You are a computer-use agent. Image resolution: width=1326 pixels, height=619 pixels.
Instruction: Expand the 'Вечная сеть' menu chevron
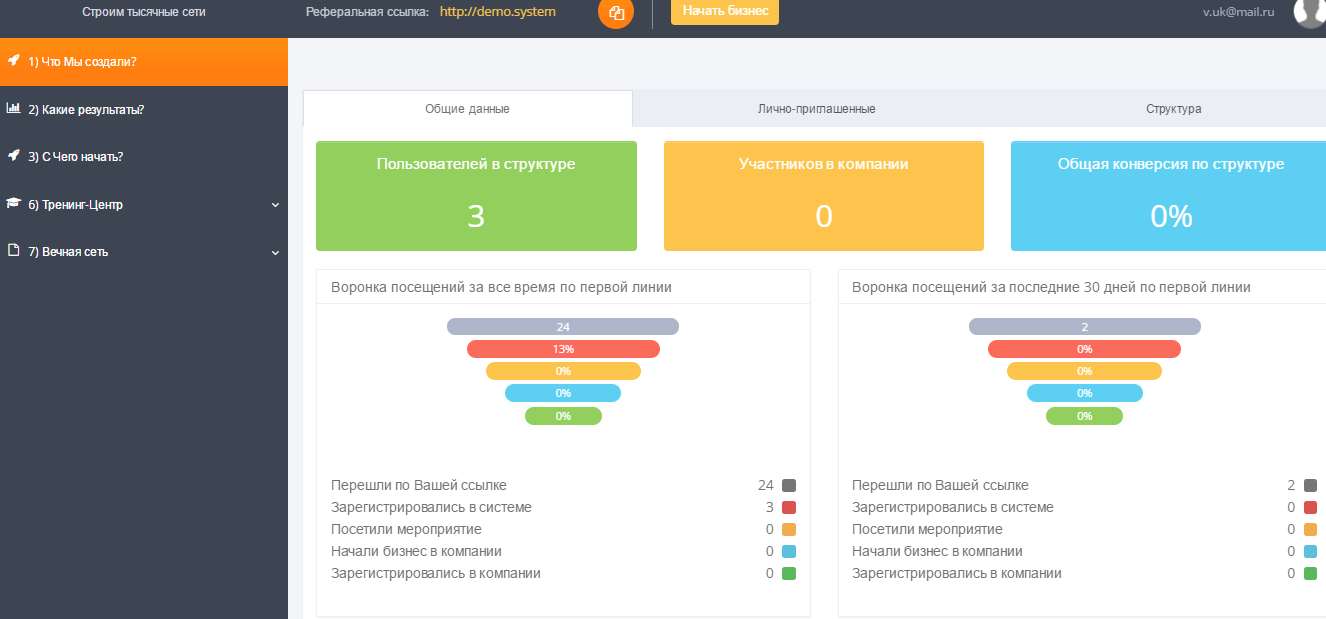click(275, 253)
